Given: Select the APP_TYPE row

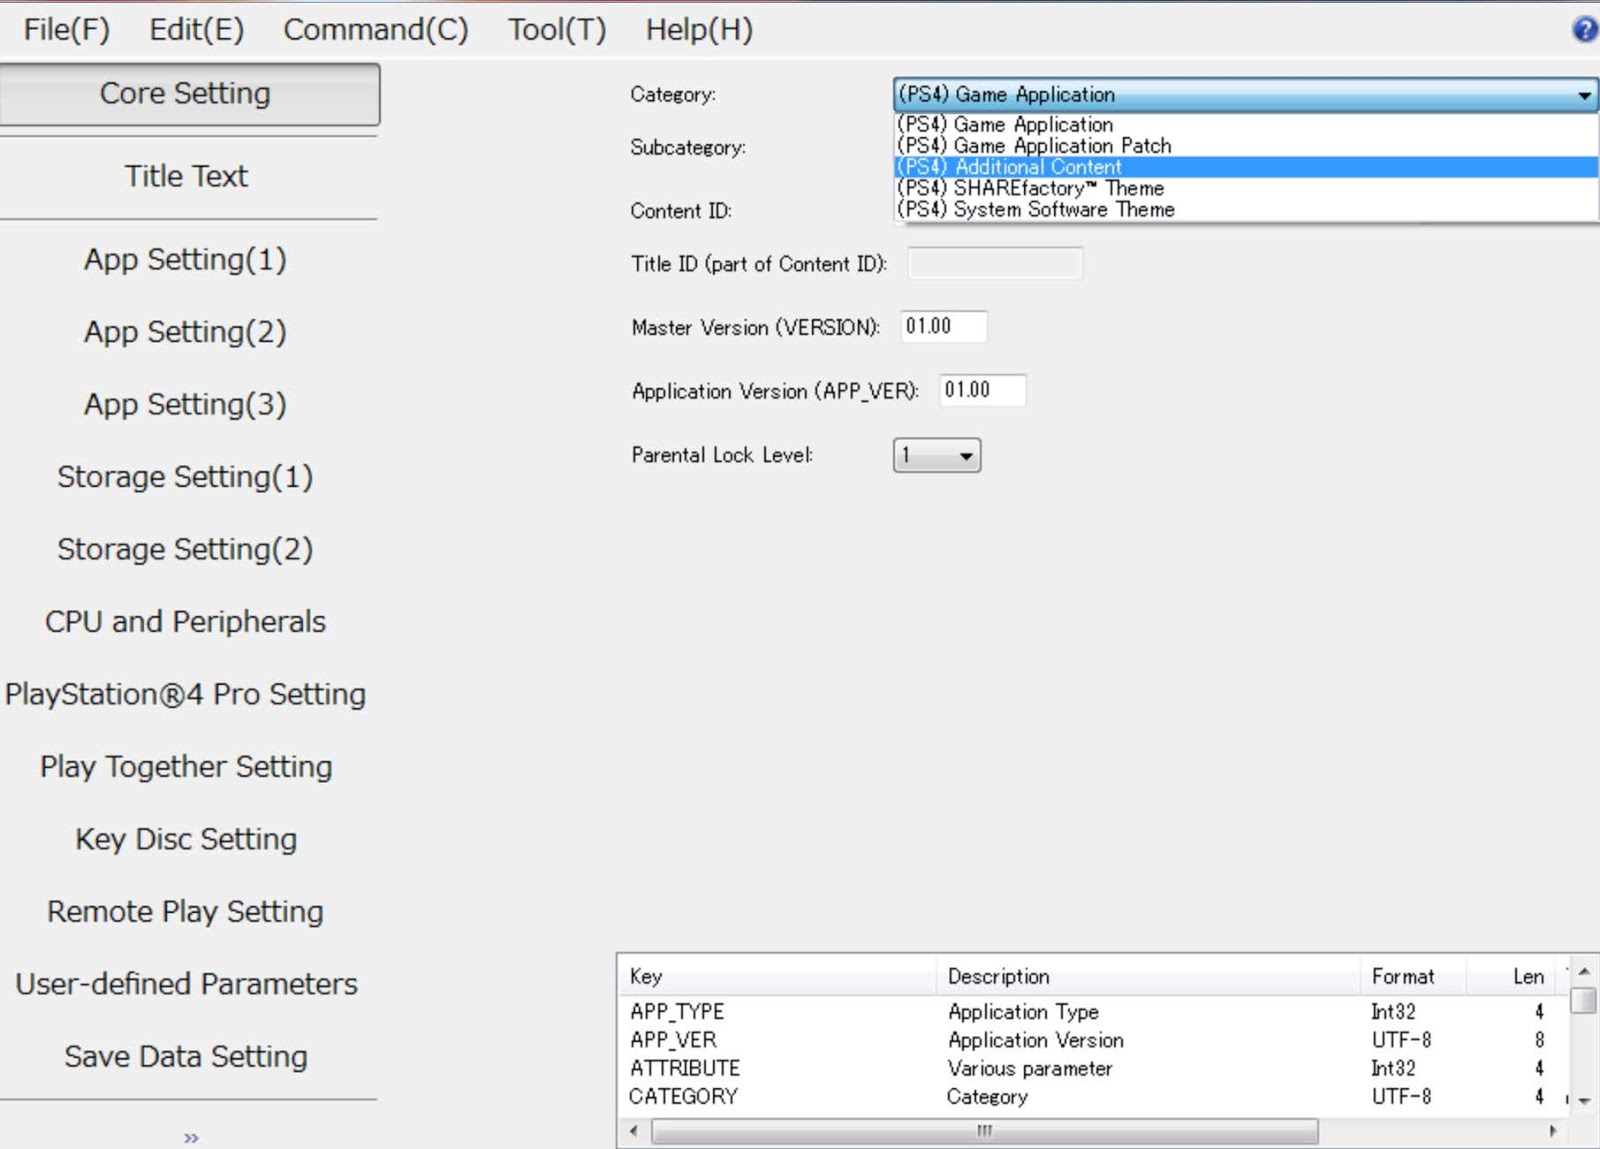Looking at the screenshot, I should point(1093,1011).
